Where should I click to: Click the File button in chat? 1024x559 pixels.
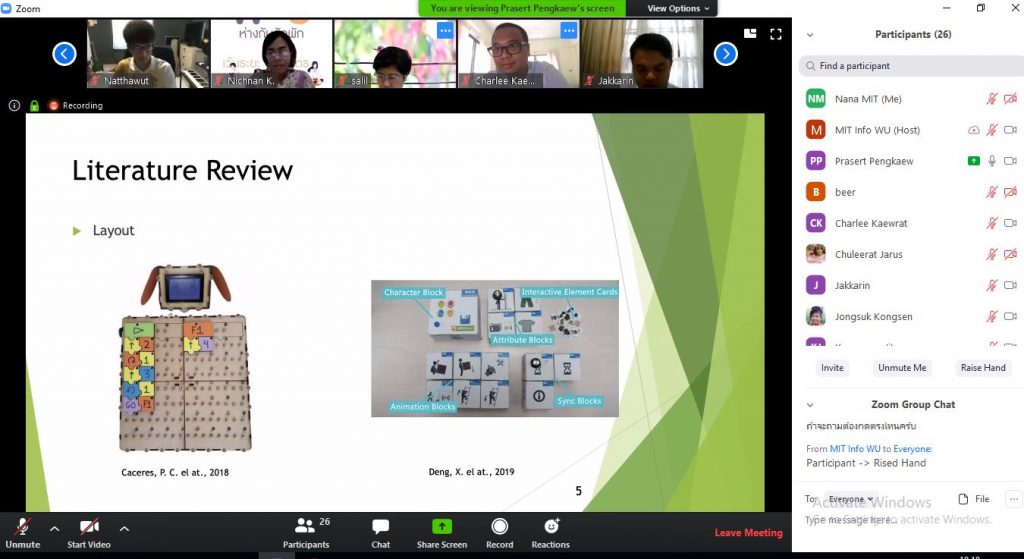[973, 498]
